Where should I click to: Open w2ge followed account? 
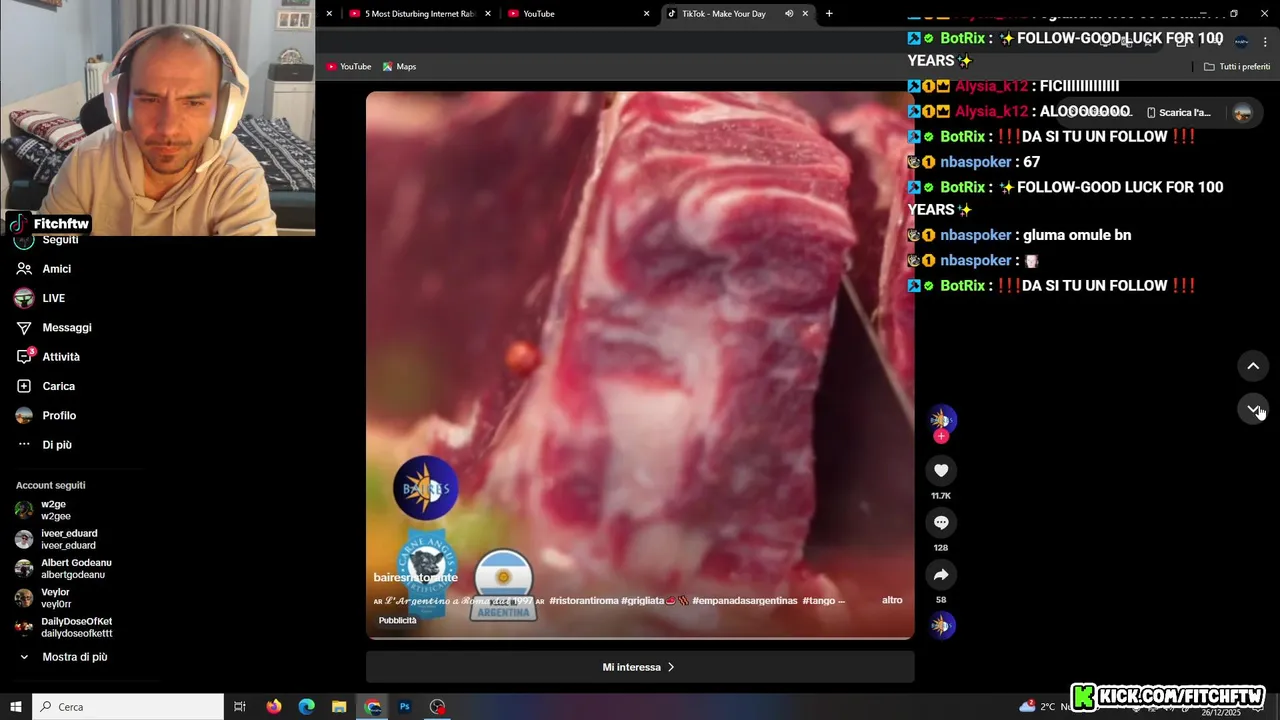(56, 510)
